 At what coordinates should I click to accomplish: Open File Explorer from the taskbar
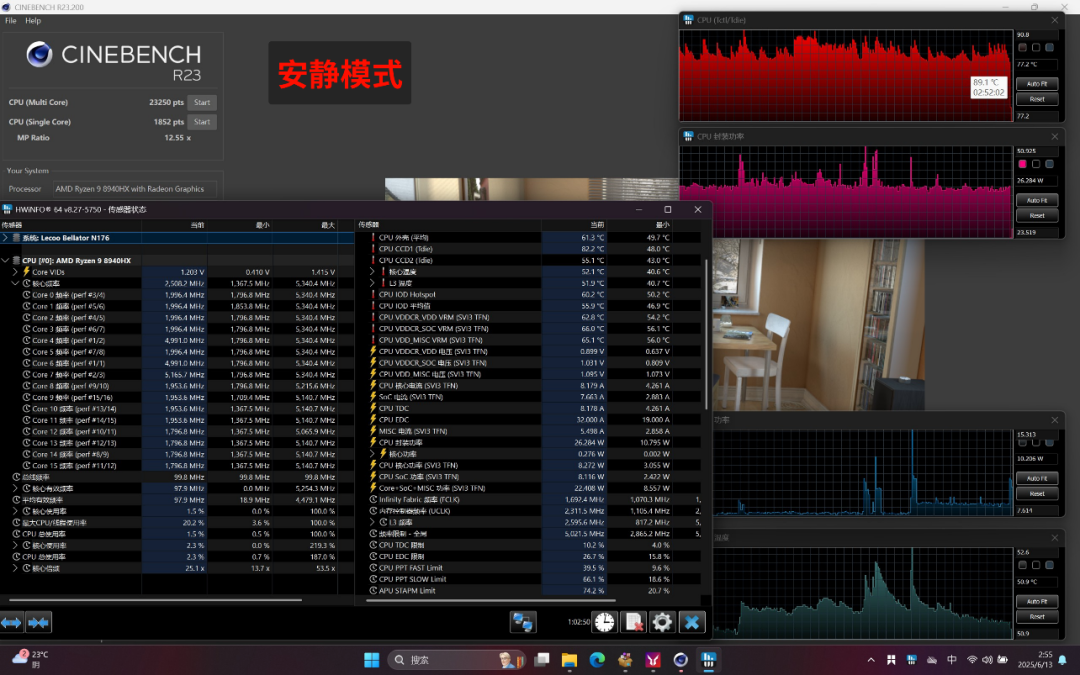coord(569,660)
